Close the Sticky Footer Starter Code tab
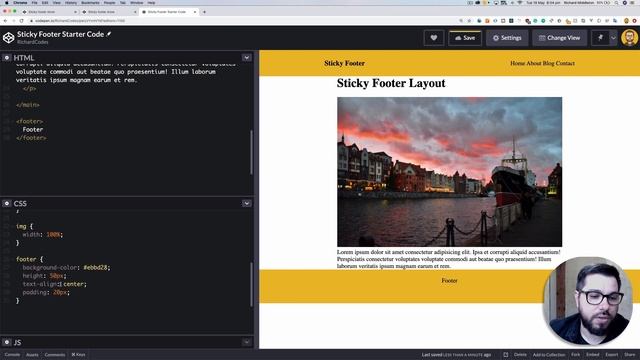This screenshot has height=360, width=640. pos(195,12)
